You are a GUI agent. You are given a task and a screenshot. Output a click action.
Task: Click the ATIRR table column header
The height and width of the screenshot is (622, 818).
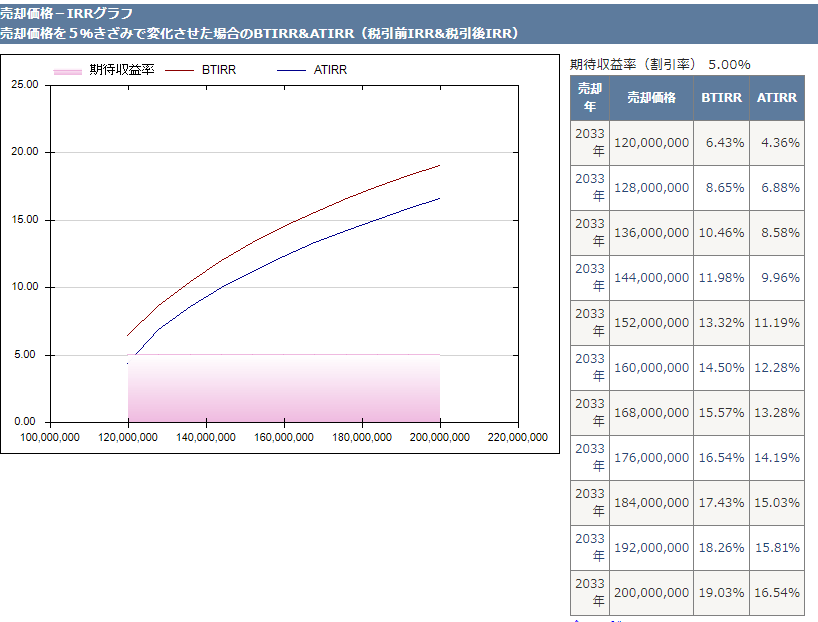point(777,98)
